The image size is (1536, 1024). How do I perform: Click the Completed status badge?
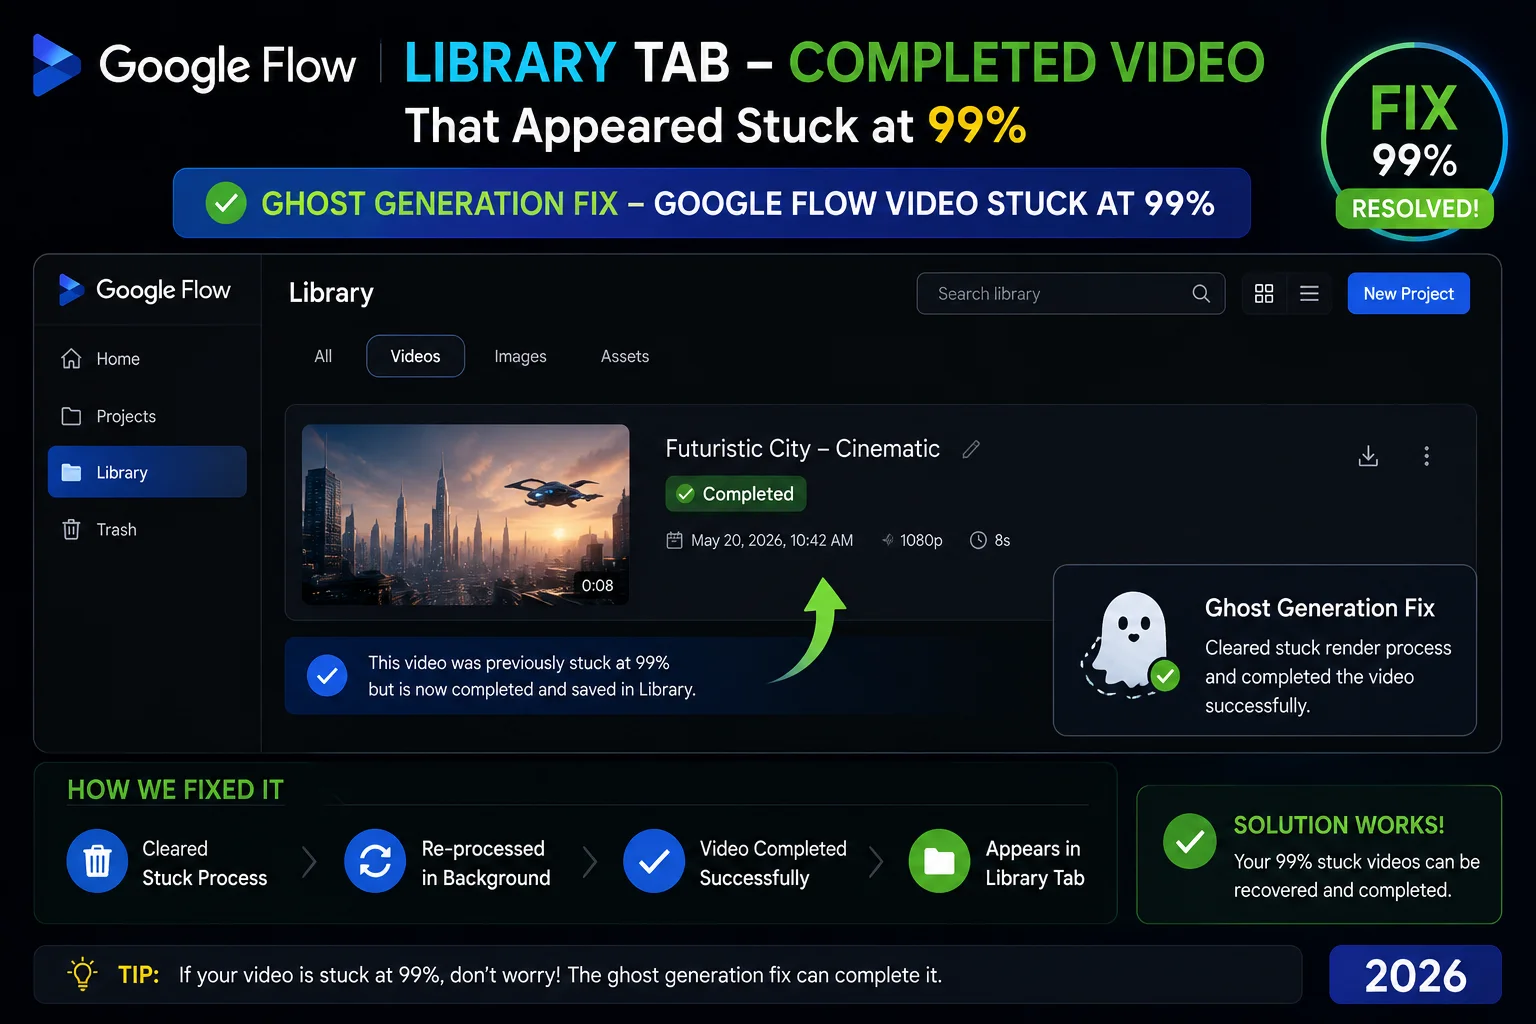tap(735, 494)
